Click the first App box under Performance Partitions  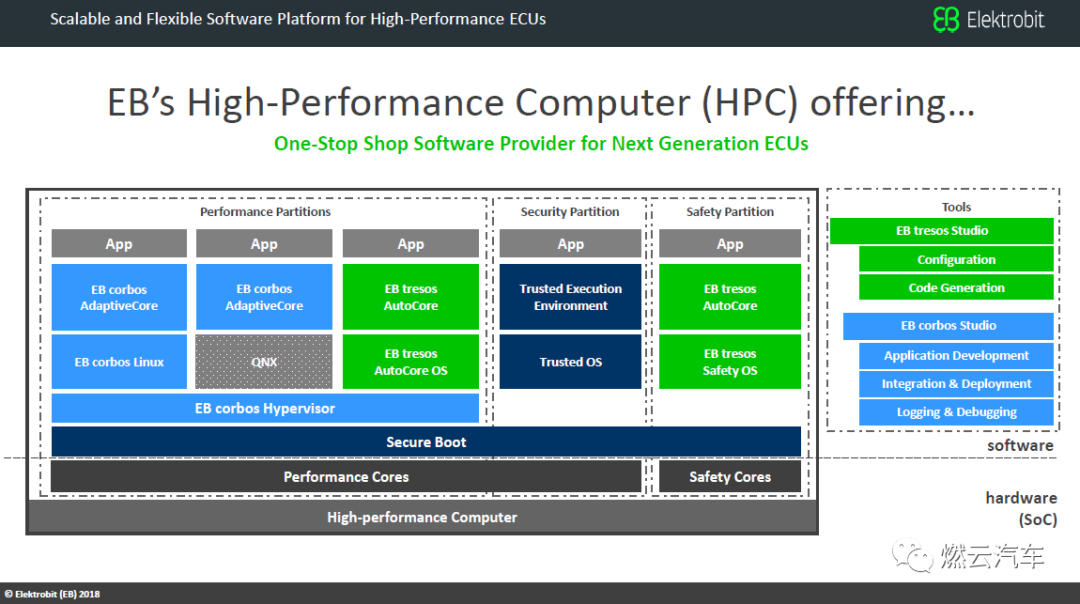click(x=119, y=244)
